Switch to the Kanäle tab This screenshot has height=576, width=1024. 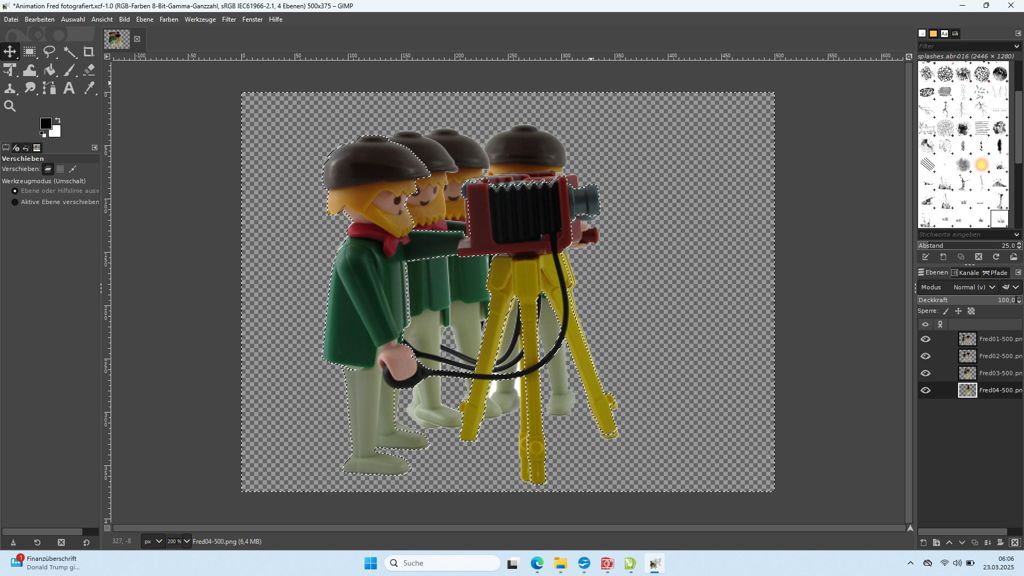(x=967, y=272)
